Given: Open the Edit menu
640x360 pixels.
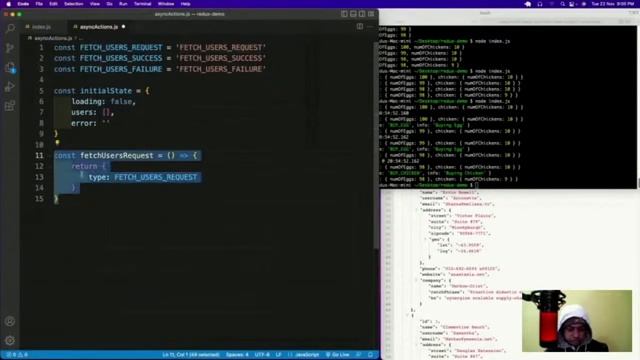Looking at the screenshot, I should 53,4.
